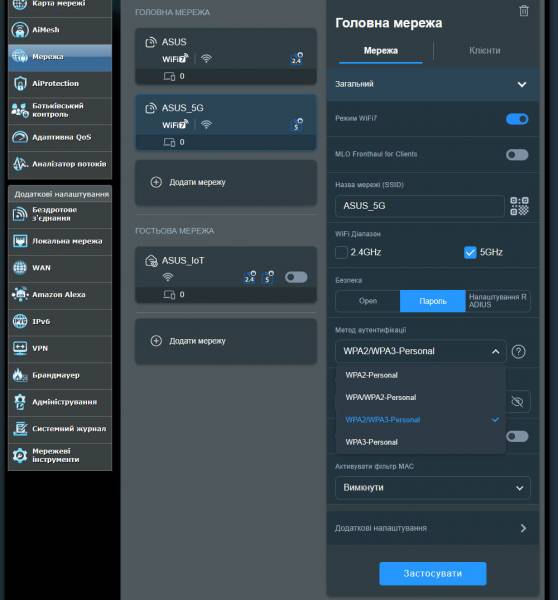Click the Адміністрування gear icon
This screenshot has height=600, width=558.
20,402
